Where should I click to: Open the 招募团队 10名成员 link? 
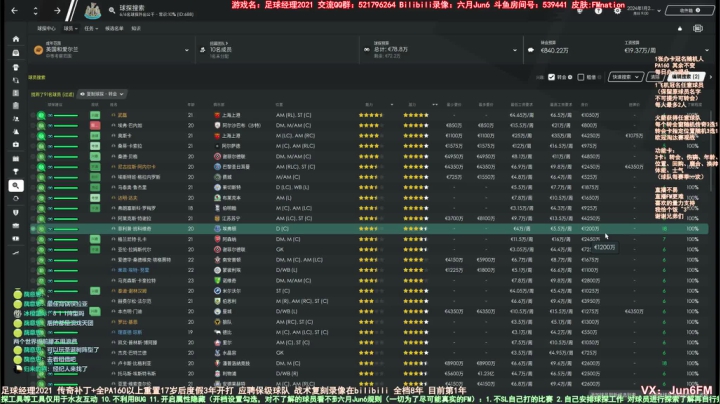(x=221, y=50)
